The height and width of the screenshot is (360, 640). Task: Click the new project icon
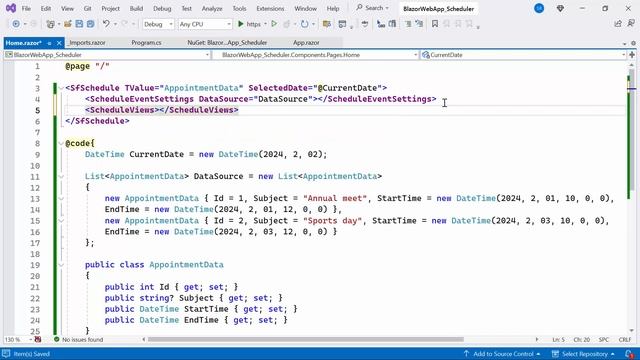pyautogui.click(x=50, y=24)
